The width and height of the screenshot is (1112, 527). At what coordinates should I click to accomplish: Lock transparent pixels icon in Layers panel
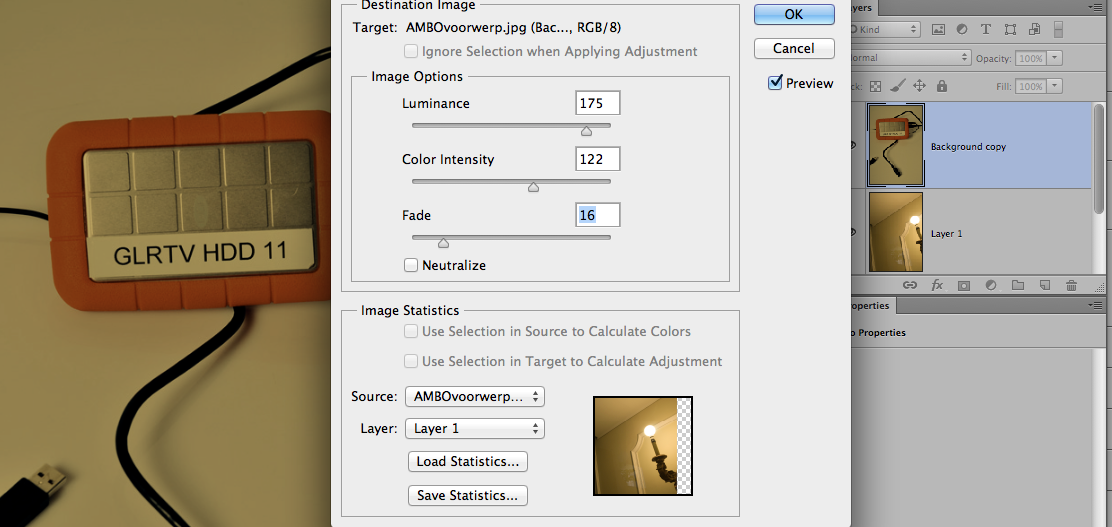[877, 86]
